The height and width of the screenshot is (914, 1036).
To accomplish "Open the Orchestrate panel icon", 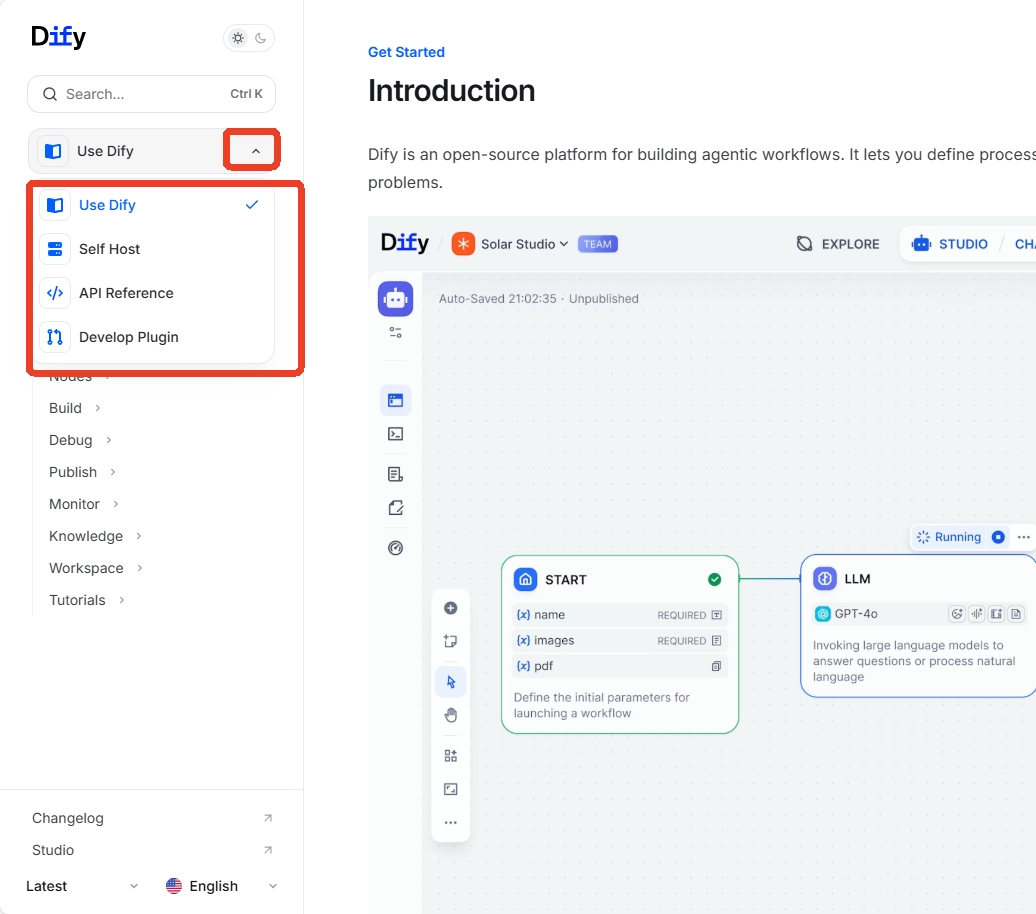I will [396, 400].
